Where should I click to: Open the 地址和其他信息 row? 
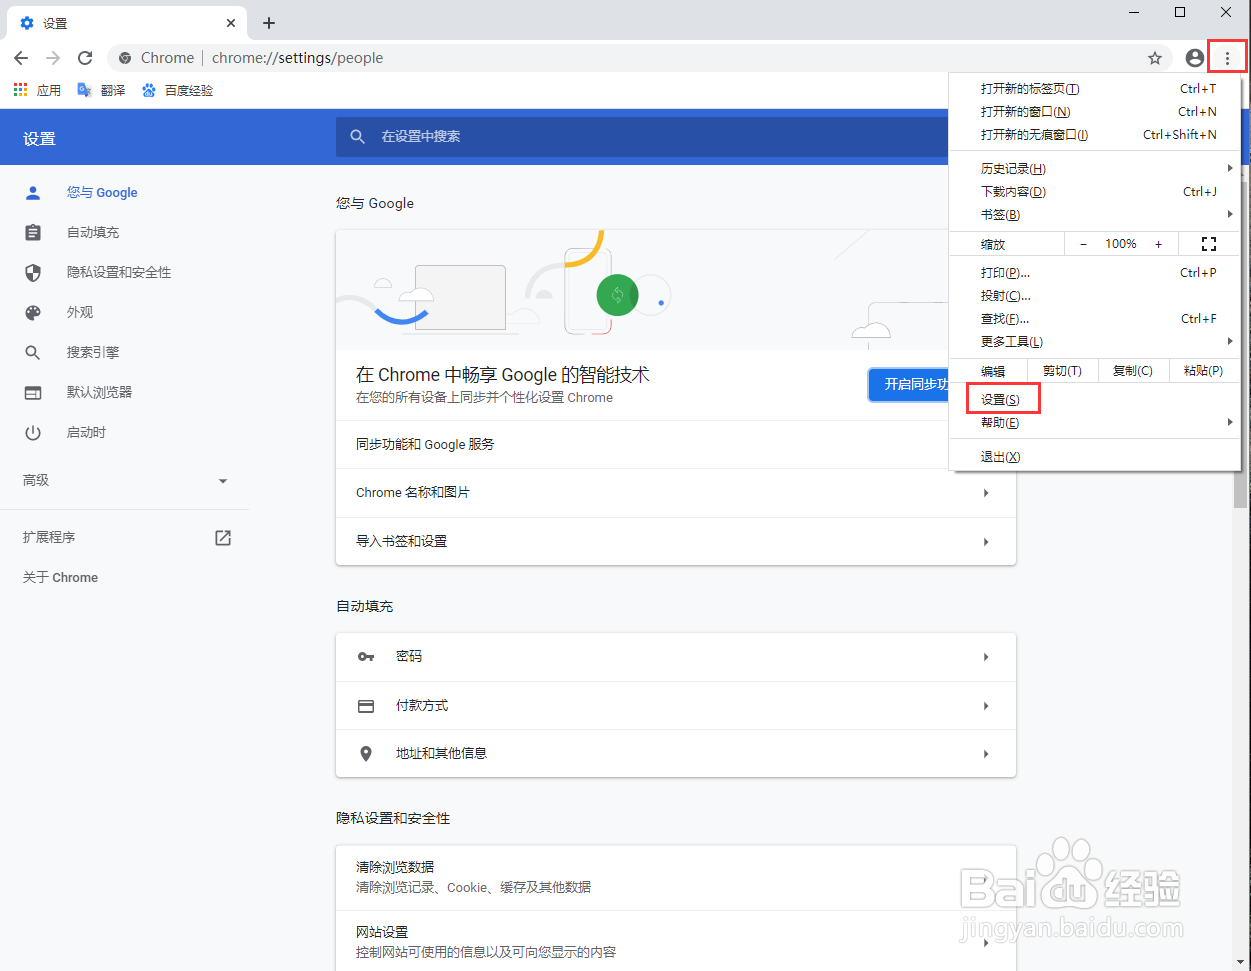point(676,754)
